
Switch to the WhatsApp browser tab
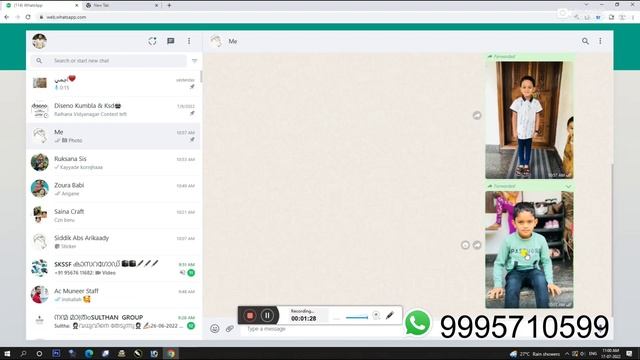point(41,5)
